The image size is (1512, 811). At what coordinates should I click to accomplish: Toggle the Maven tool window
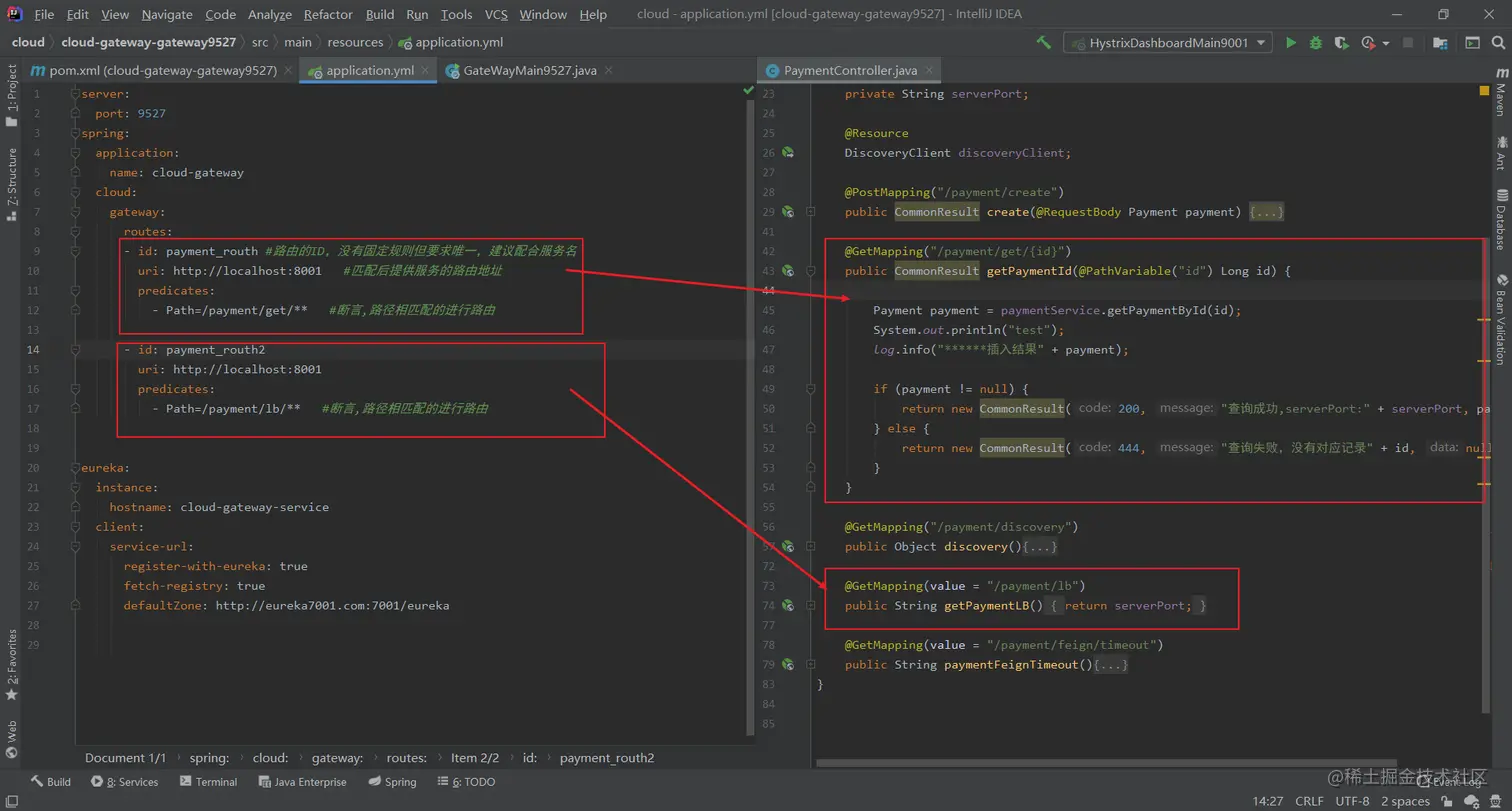pos(1501,92)
